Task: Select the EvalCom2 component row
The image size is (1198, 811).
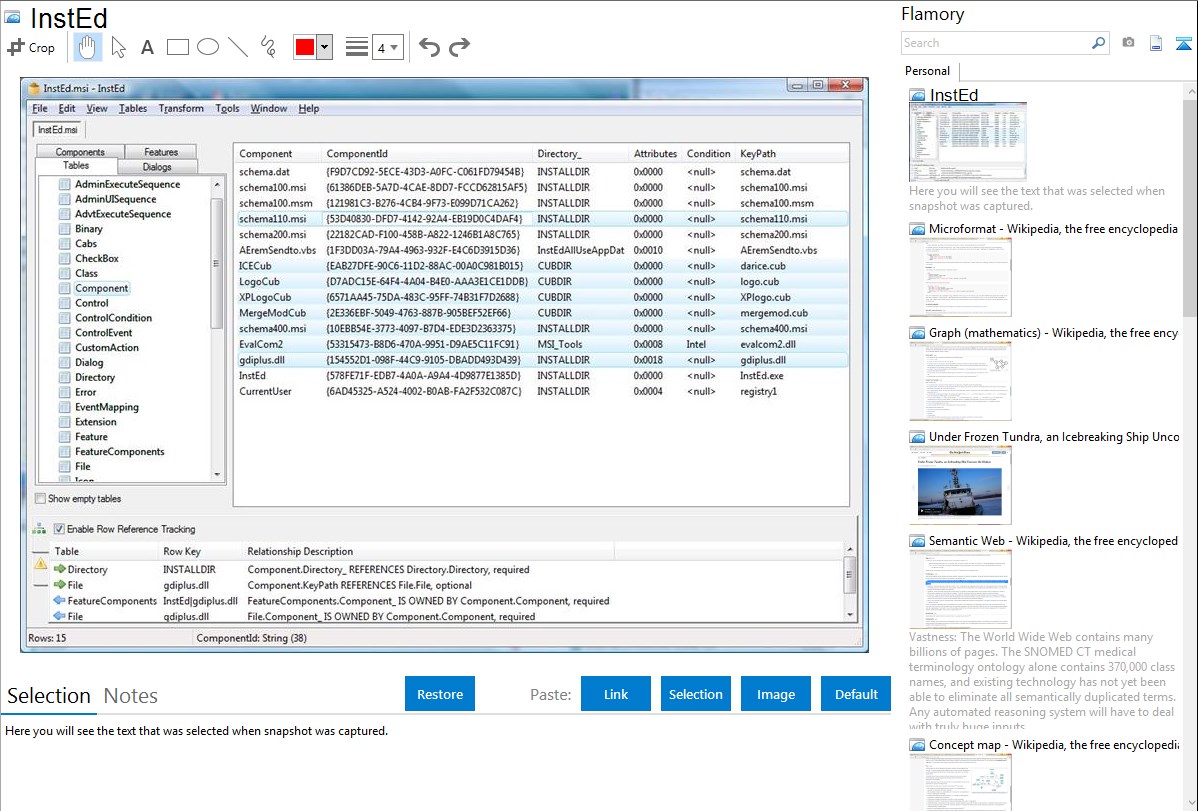Action: [x=541, y=344]
